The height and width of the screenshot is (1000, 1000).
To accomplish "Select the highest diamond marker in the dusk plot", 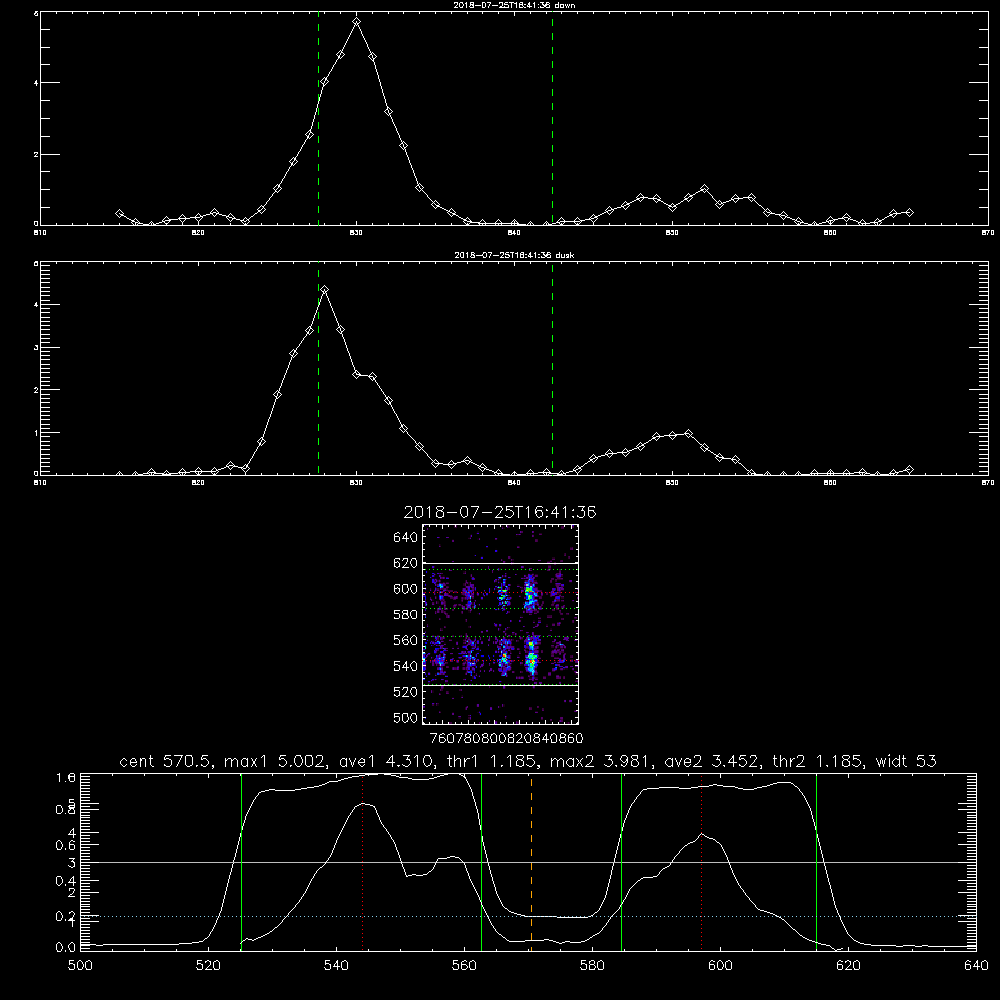I will pyautogui.click(x=325, y=290).
